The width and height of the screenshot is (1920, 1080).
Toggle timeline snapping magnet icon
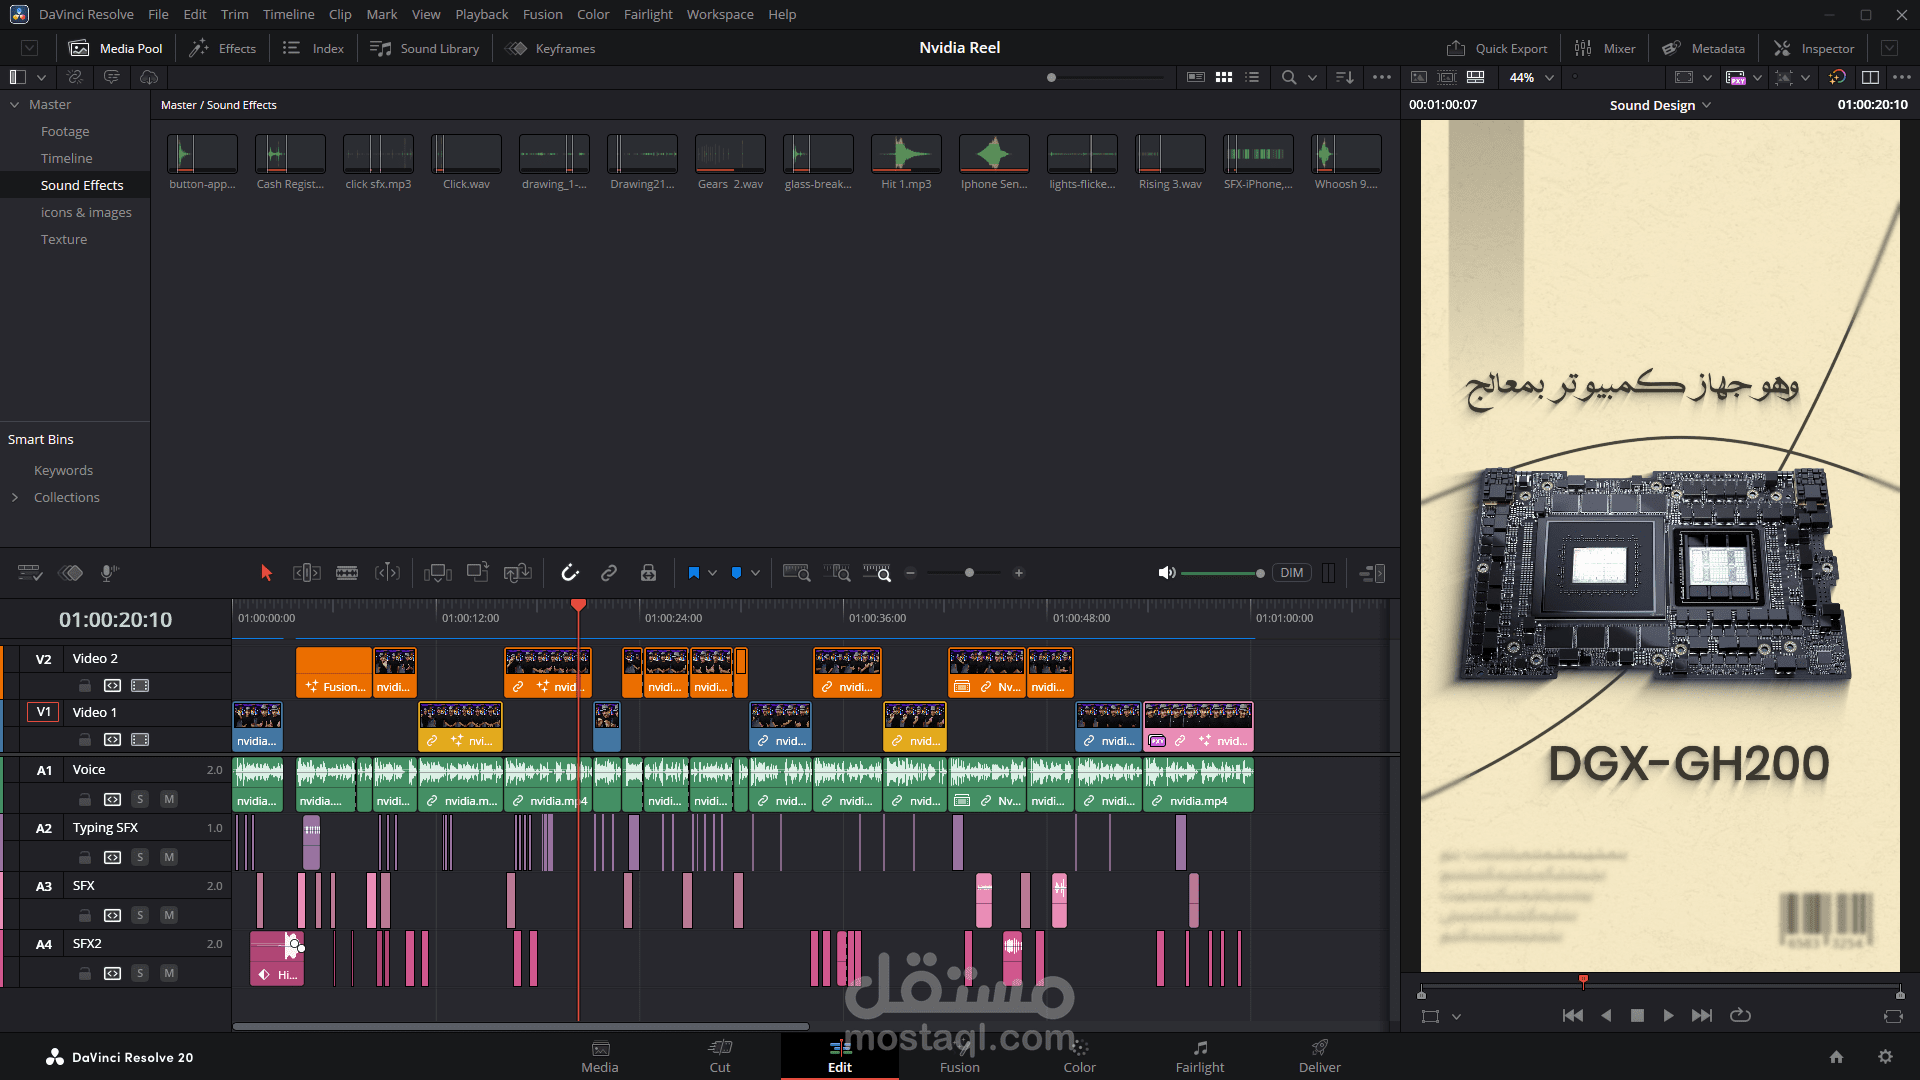point(570,573)
